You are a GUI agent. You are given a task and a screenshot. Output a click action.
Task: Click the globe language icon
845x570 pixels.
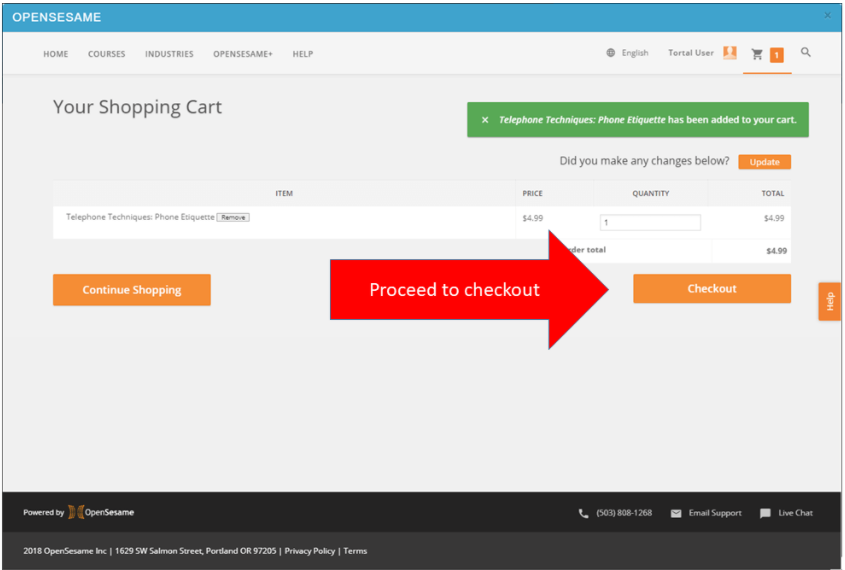point(611,53)
